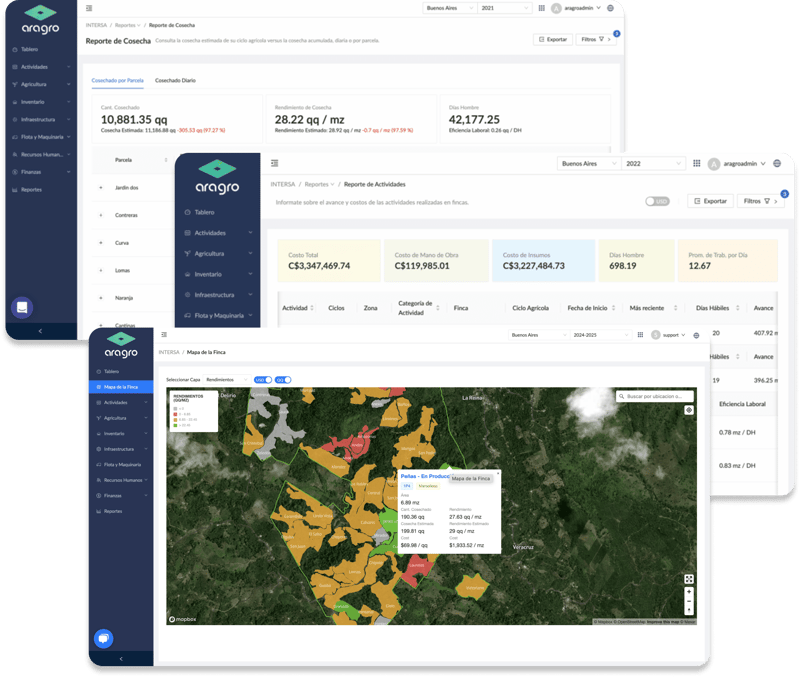Screen dimensions: 800x677
Task: Click the Buscar por ubicación search field
Action: coord(655,395)
